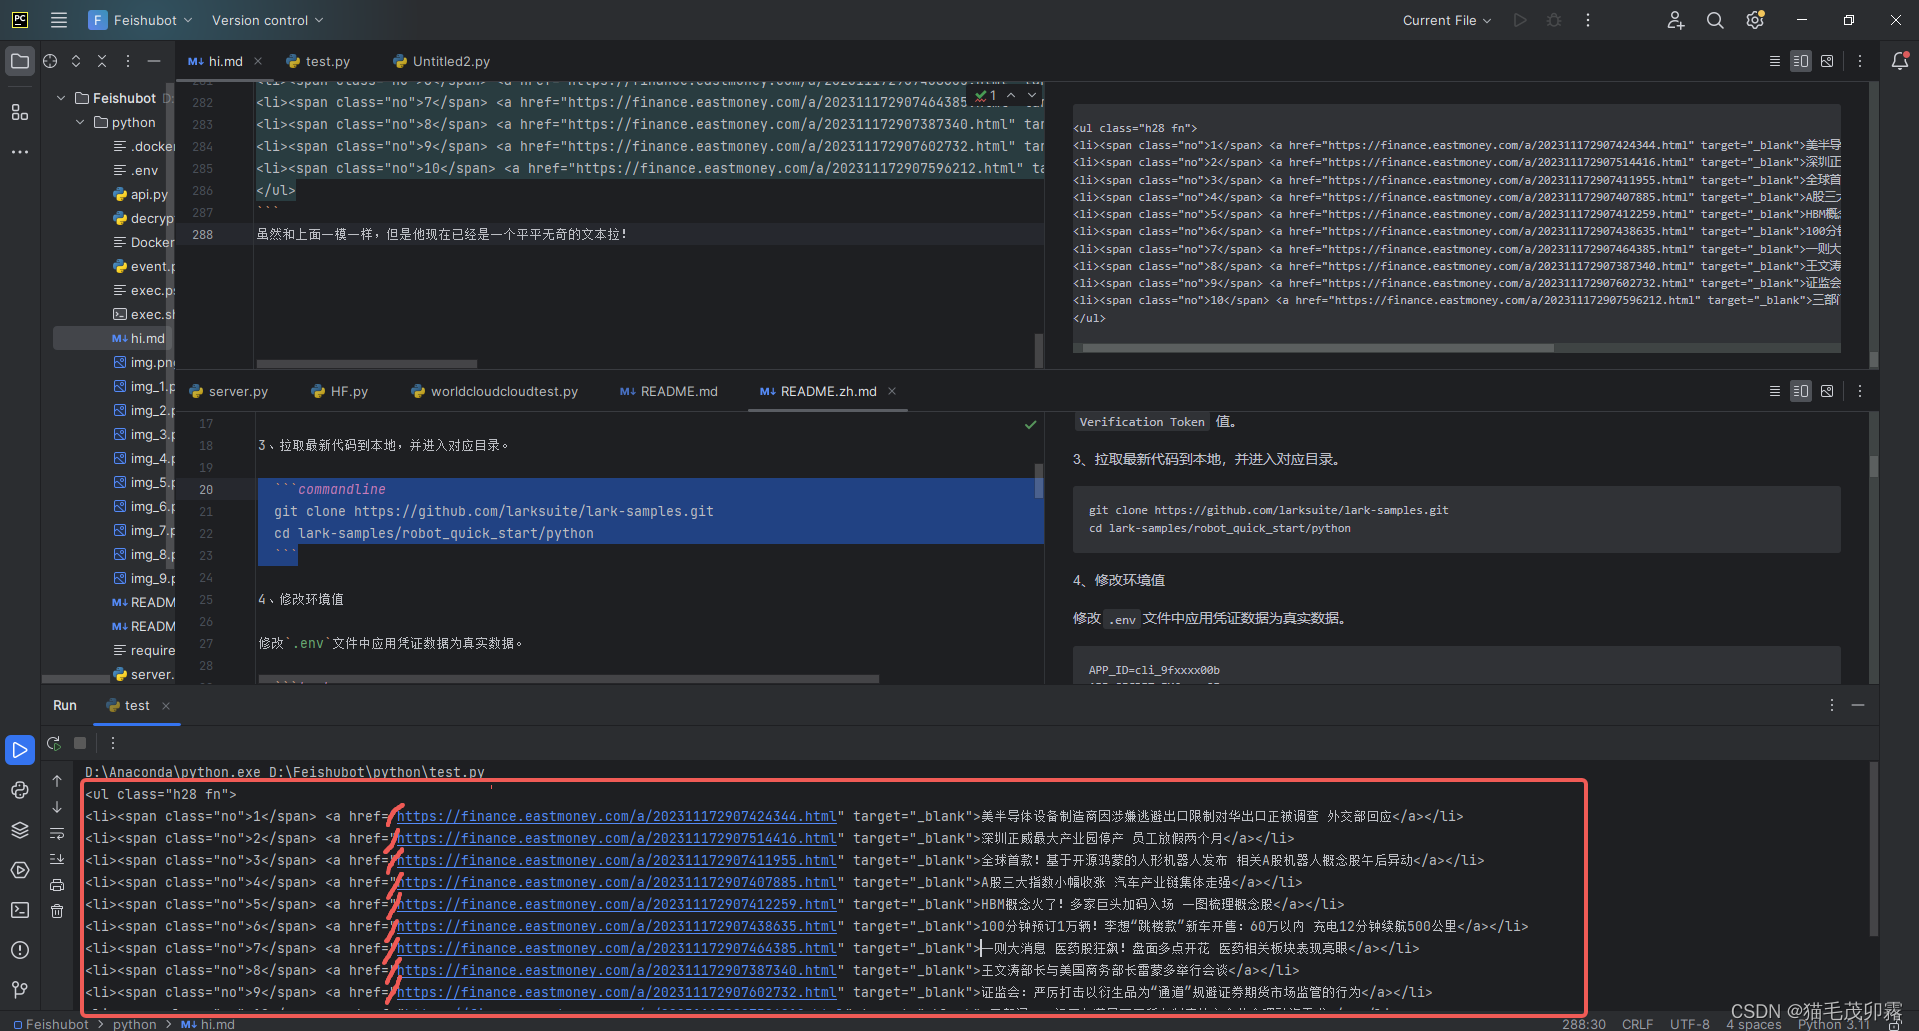
Task: Click the Run current file button
Action: (1520, 20)
